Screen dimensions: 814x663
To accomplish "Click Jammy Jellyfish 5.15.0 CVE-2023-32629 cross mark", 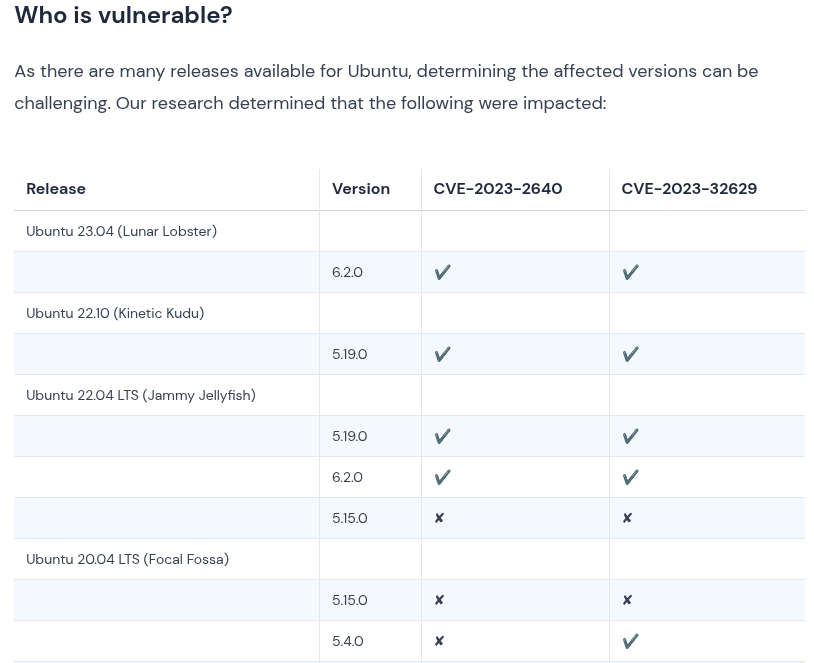I will pos(627,518).
